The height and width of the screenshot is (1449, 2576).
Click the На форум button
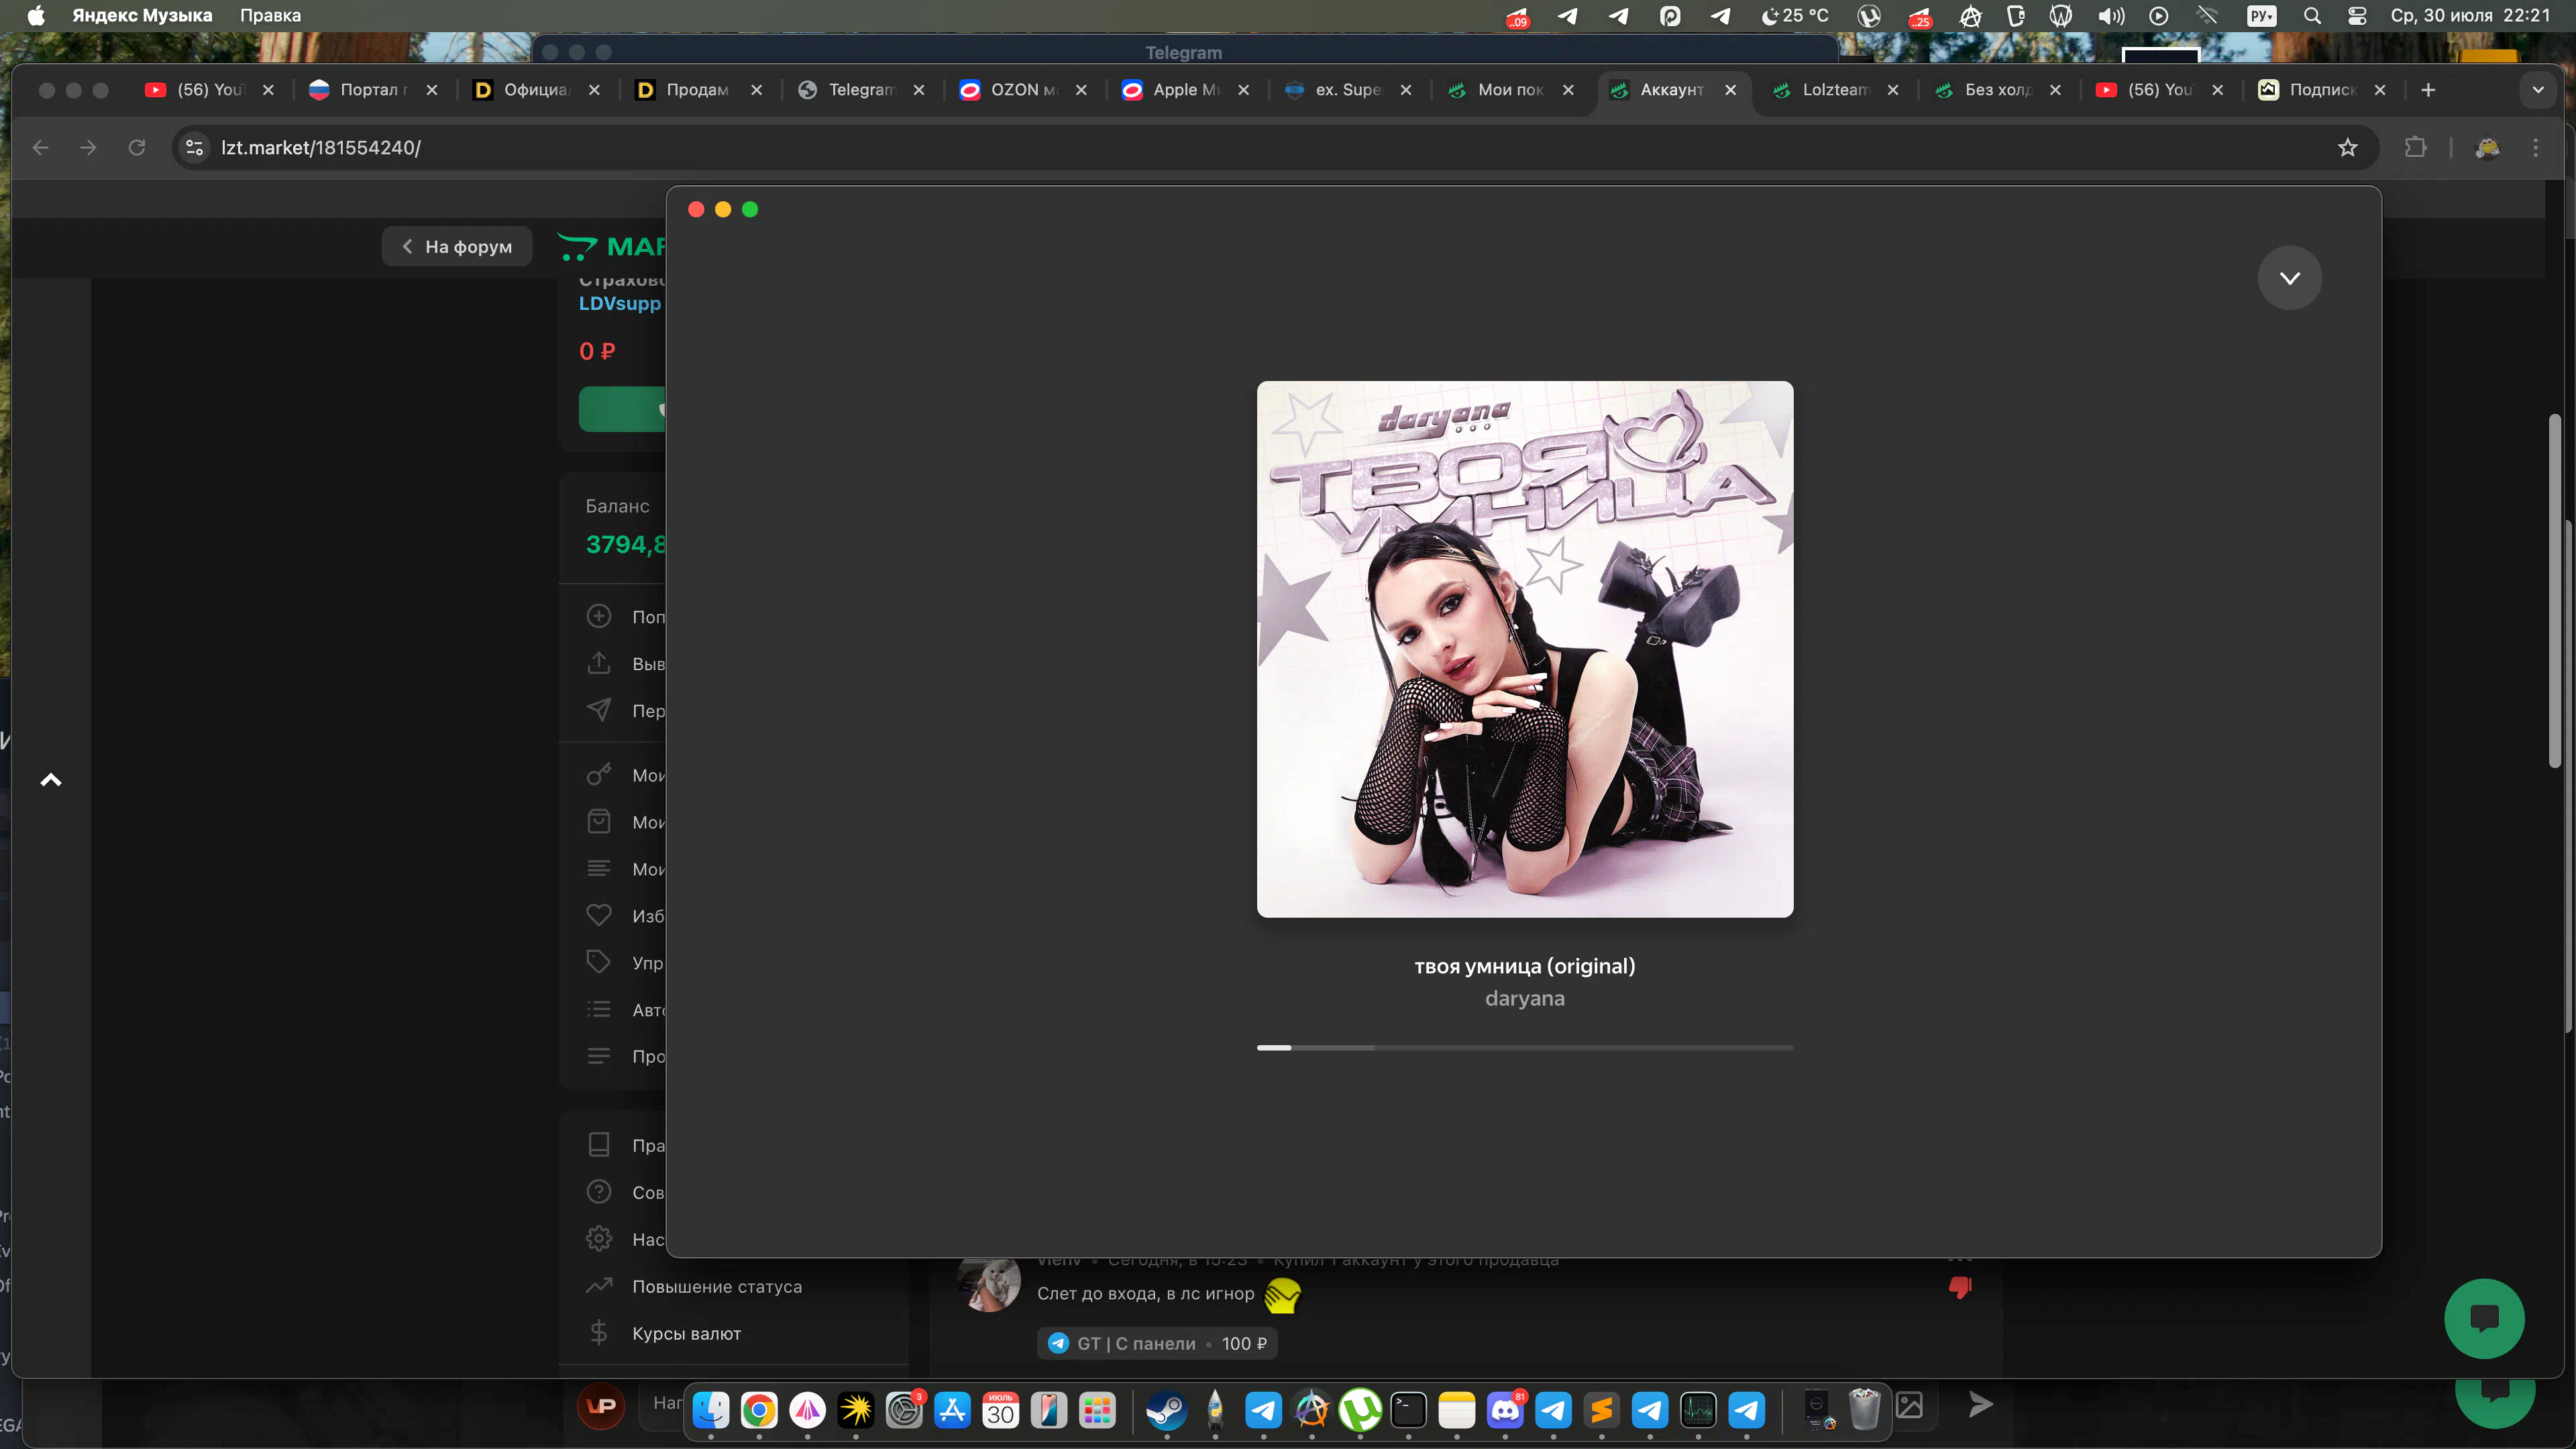point(457,246)
